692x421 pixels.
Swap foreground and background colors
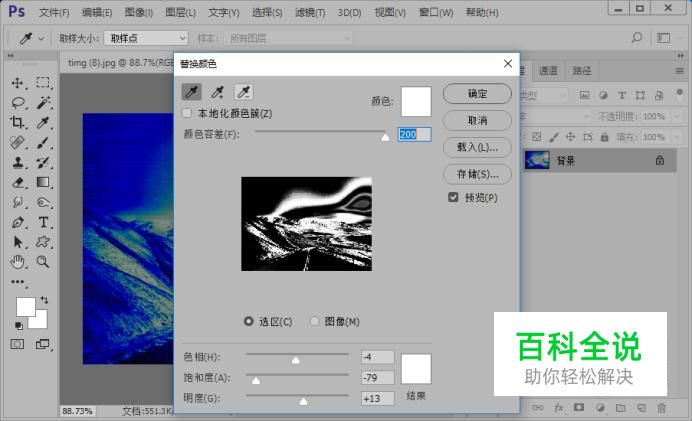pos(44,300)
